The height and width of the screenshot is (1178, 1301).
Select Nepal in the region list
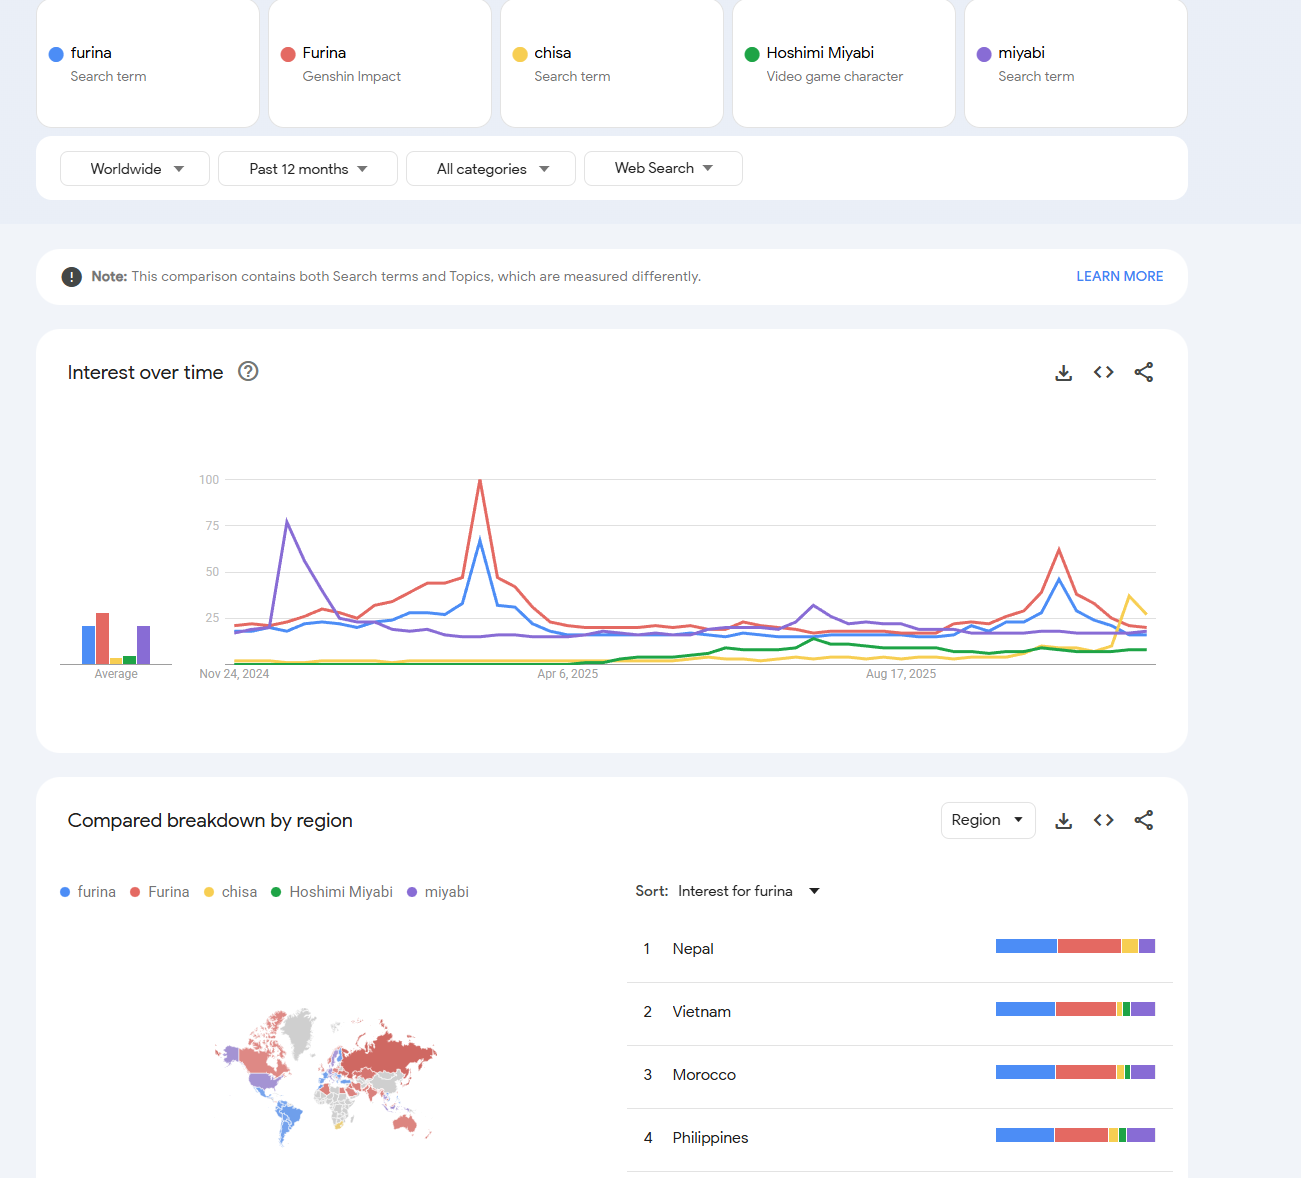[693, 949]
